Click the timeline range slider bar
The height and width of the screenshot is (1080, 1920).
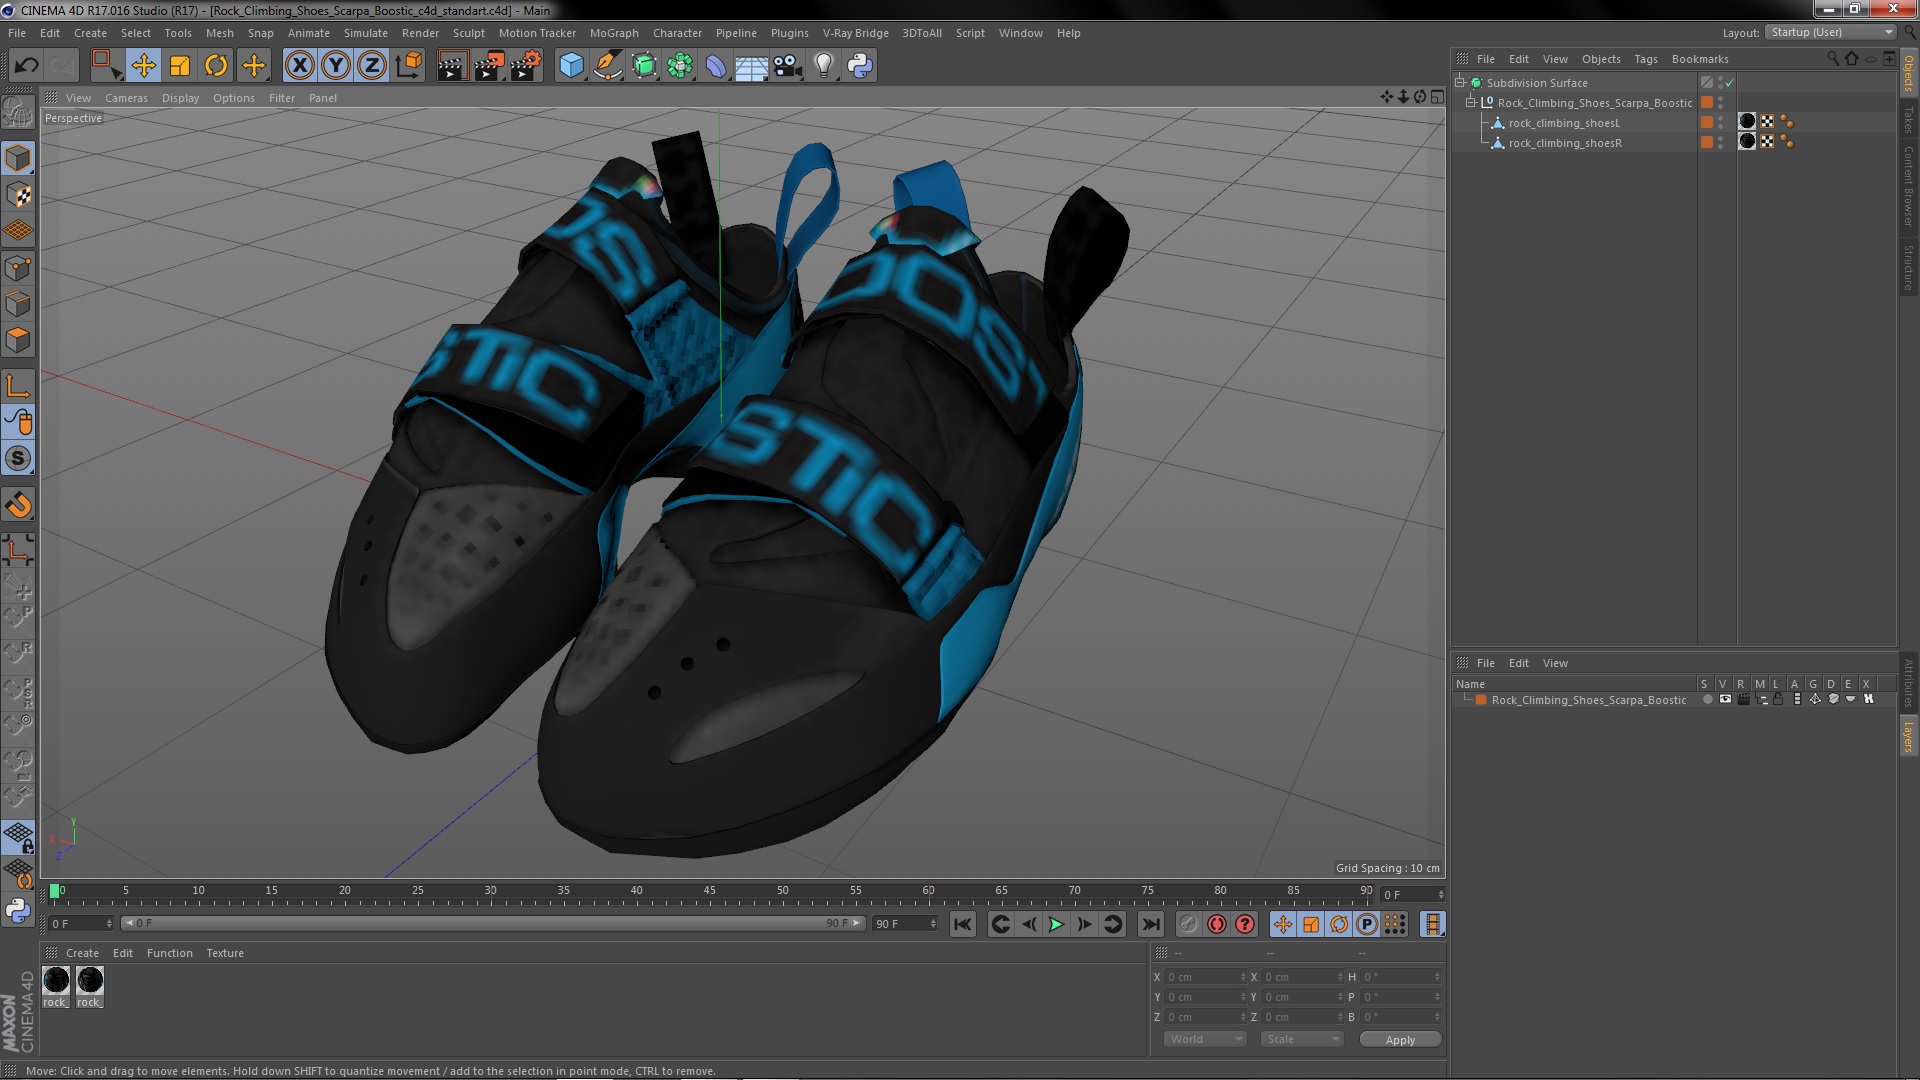pyautogui.click(x=492, y=924)
